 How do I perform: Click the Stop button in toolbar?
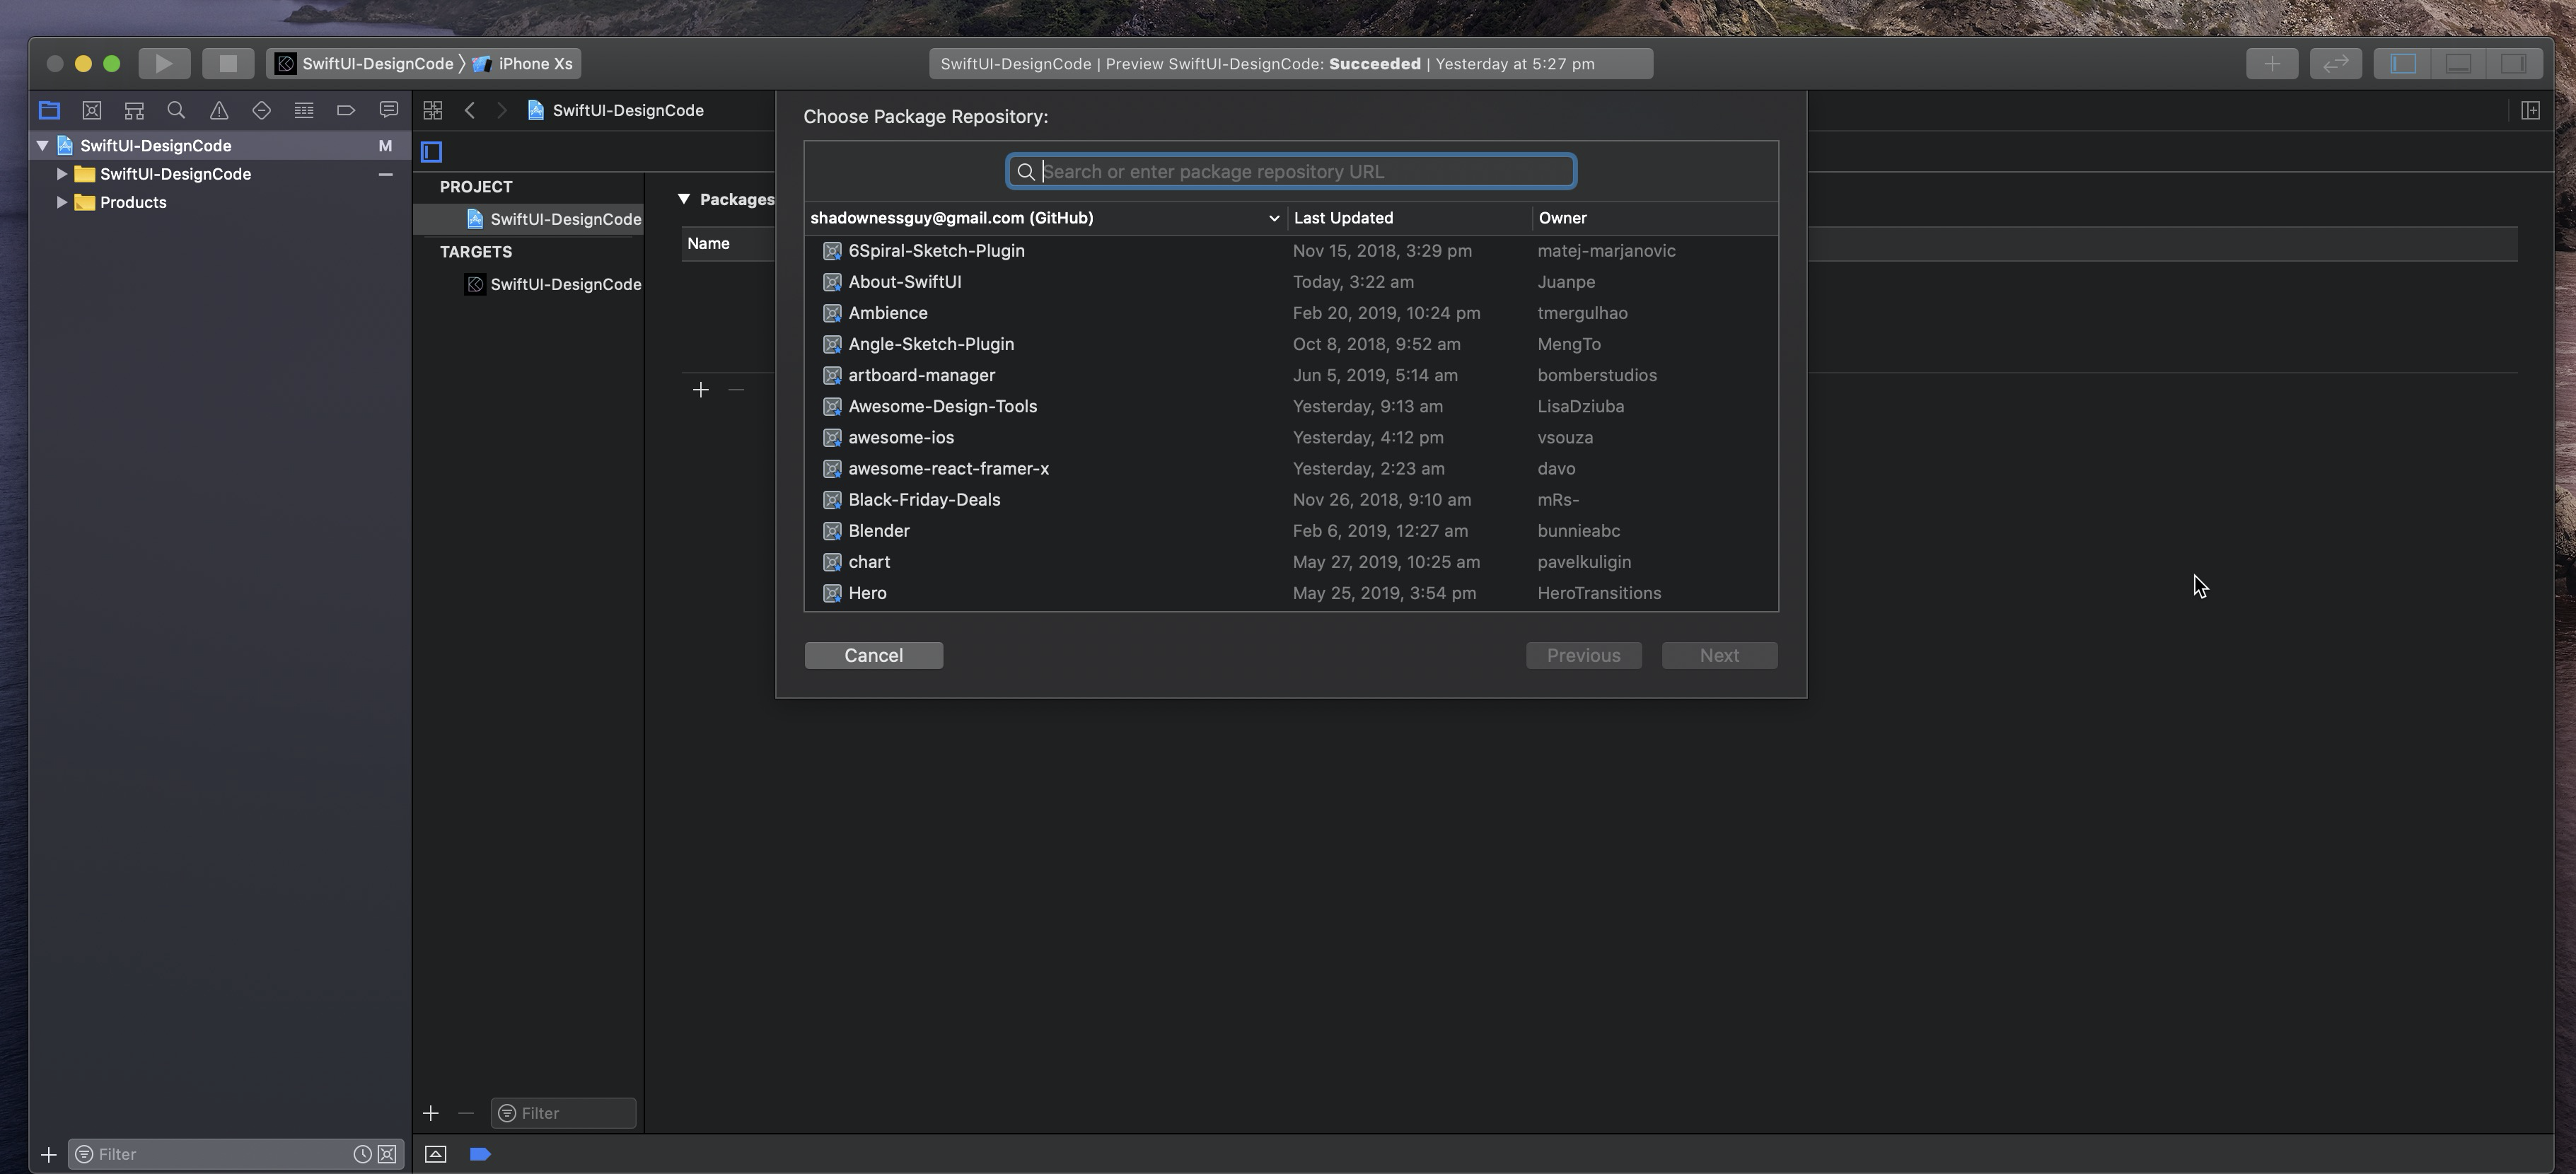coord(228,64)
